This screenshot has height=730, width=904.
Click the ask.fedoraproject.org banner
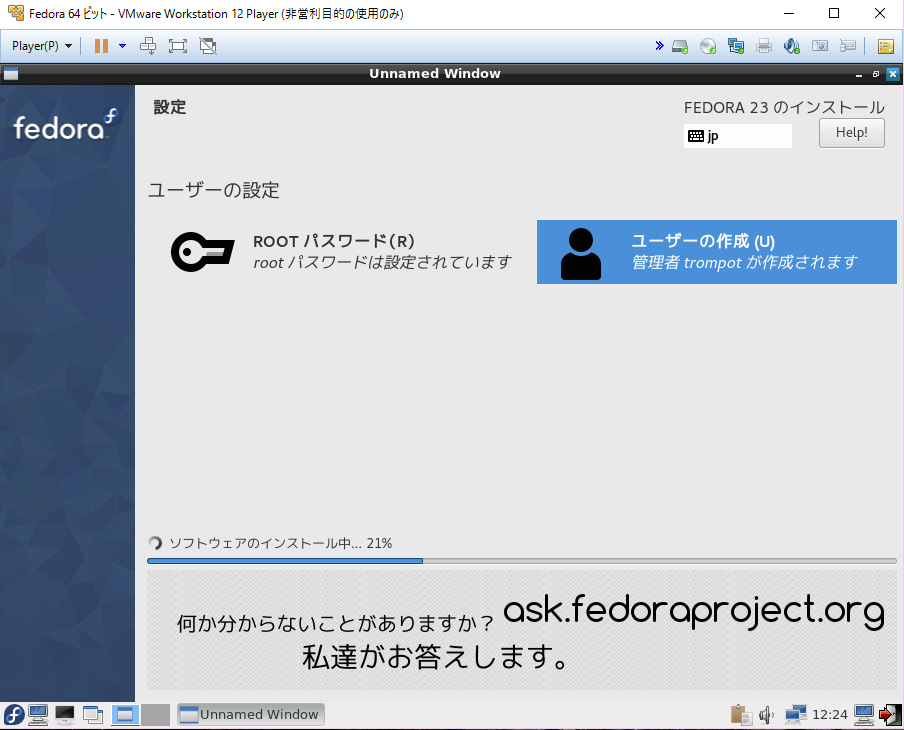(x=522, y=630)
